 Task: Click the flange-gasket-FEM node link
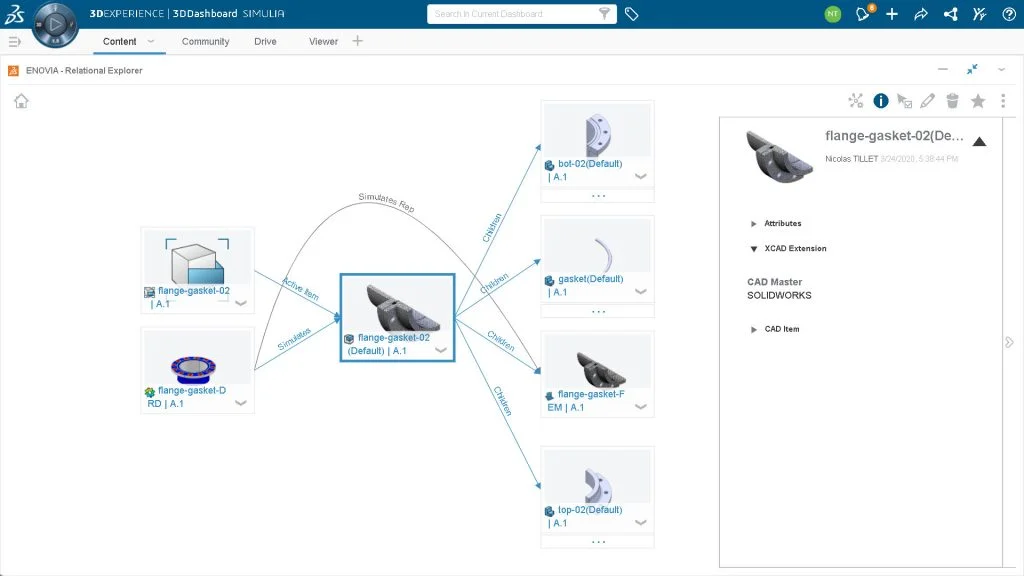[590, 394]
